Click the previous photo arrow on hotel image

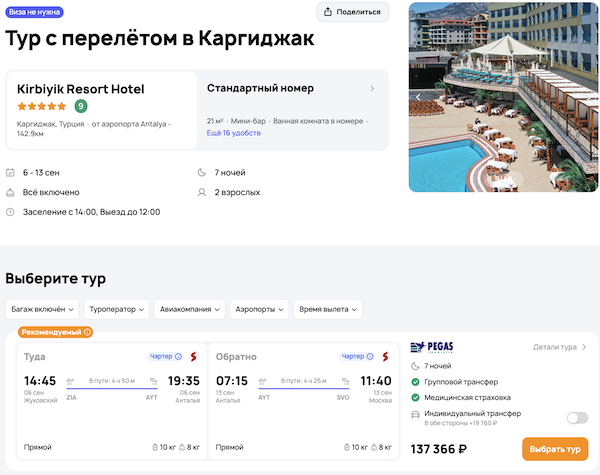(x=417, y=97)
